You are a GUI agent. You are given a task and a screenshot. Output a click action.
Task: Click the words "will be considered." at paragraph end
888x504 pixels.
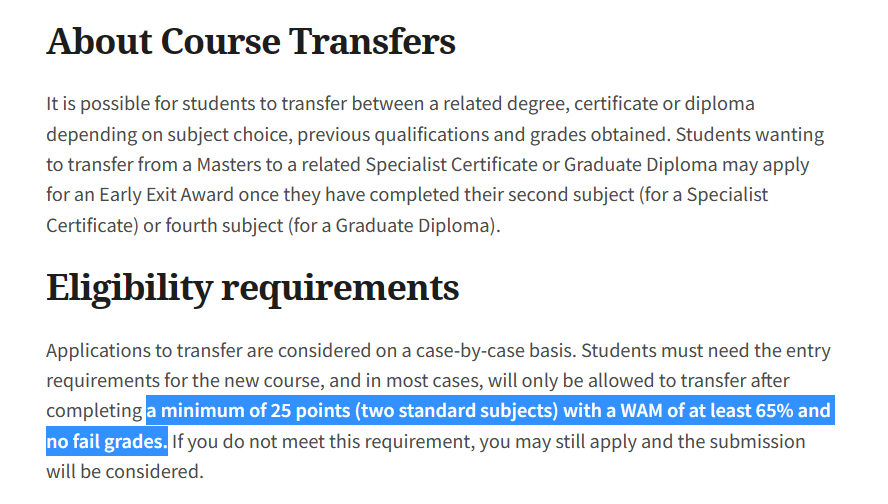tap(125, 472)
